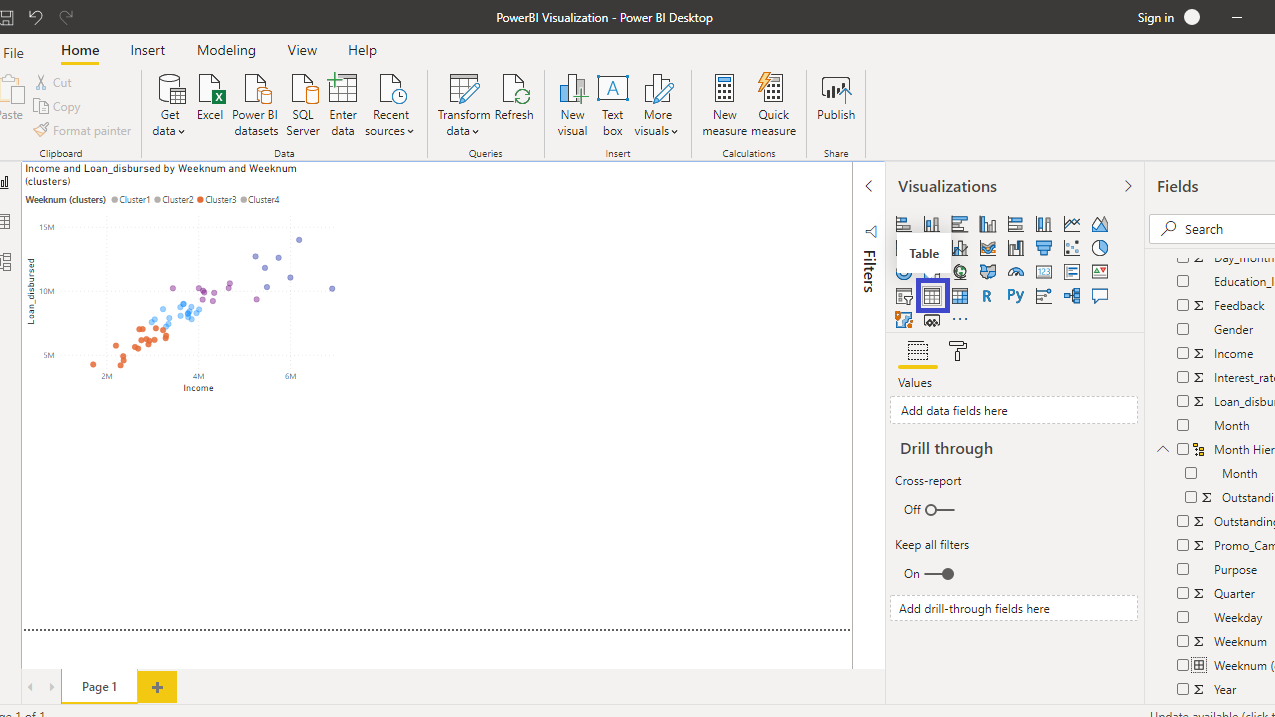This screenshot has width=1275, height=717.
Task: Choose the ArcGIS Maps visual icon
Action: [x=904, y=320]
